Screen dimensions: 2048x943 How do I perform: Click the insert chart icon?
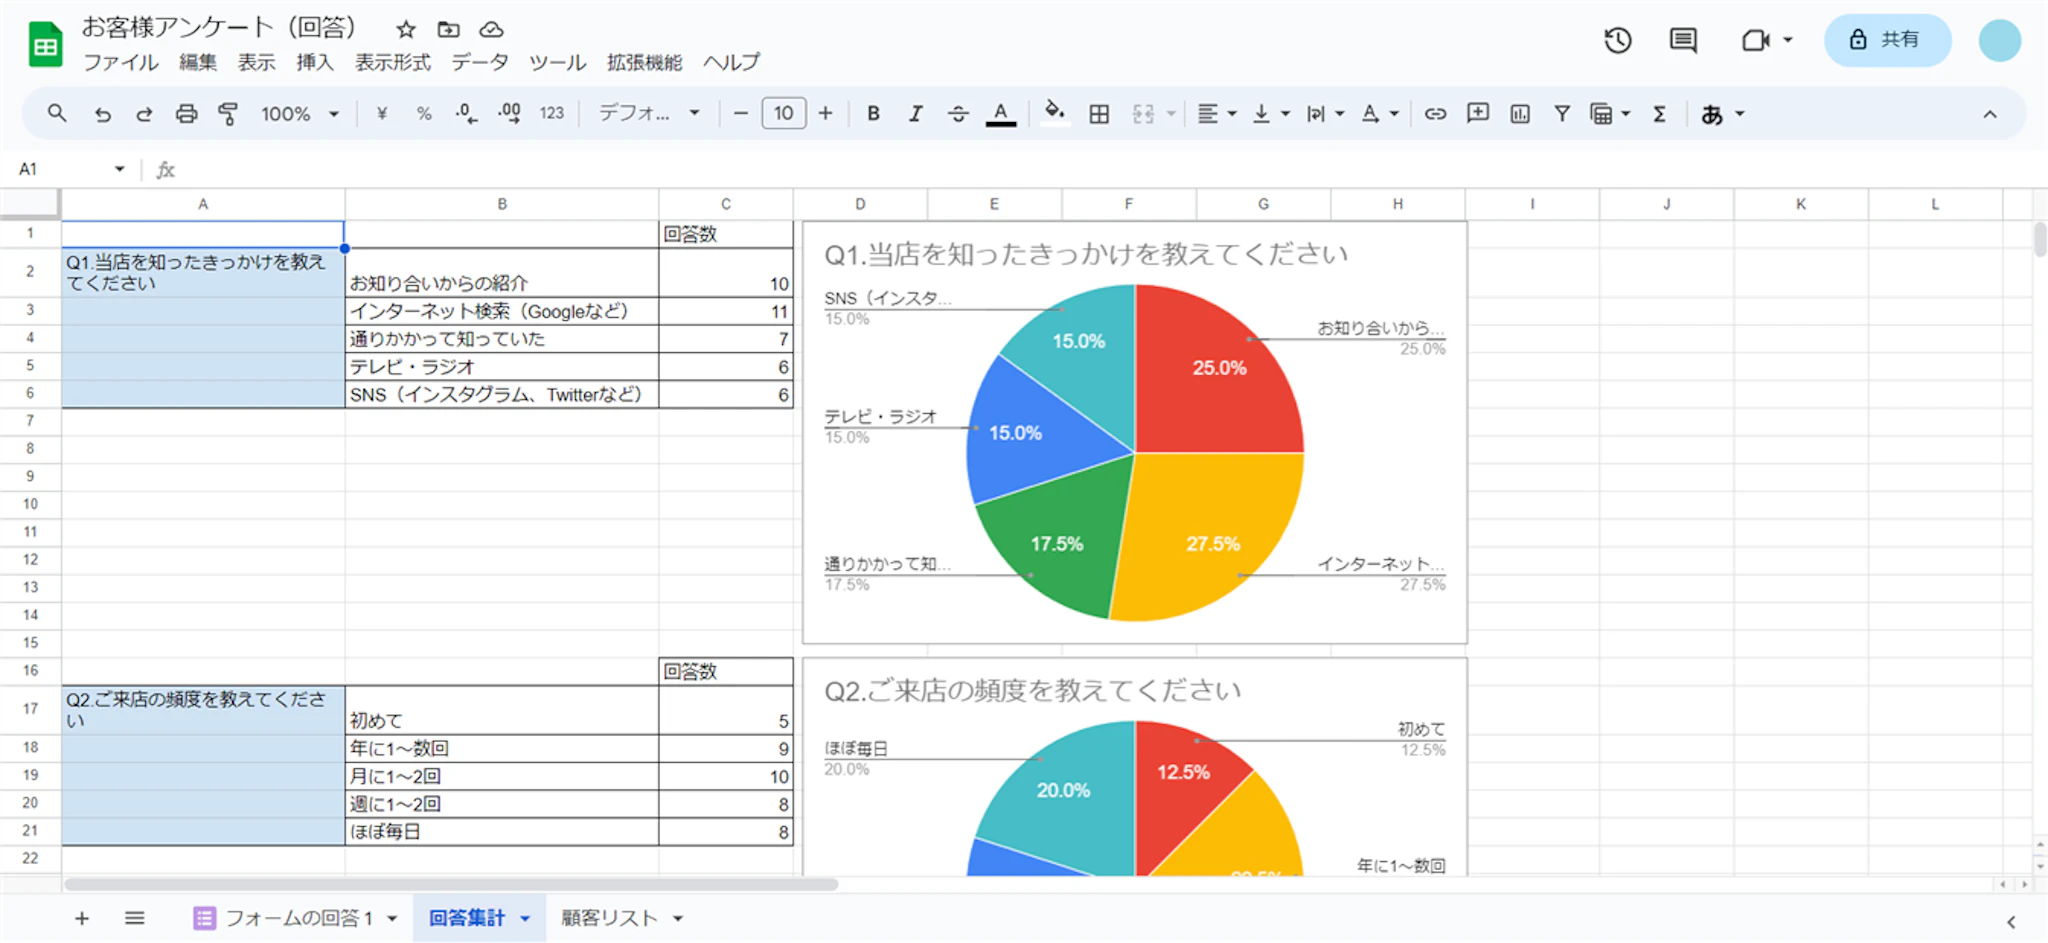[x=1520, y=114]
